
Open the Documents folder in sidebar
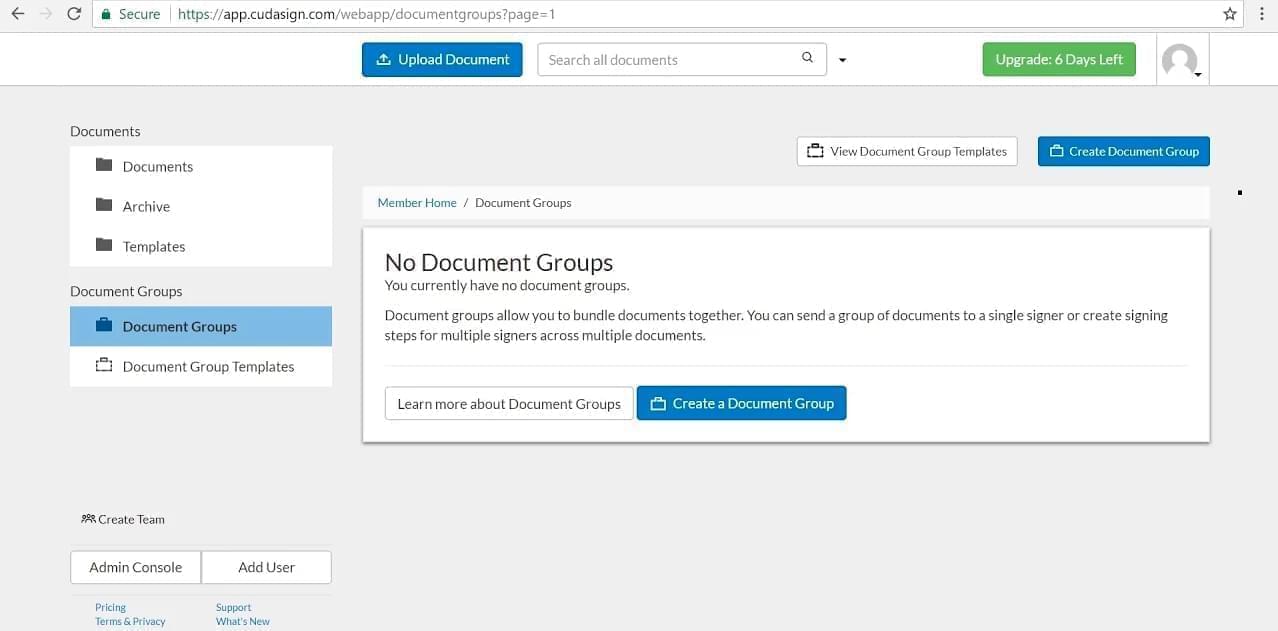(x=157, y=166)
